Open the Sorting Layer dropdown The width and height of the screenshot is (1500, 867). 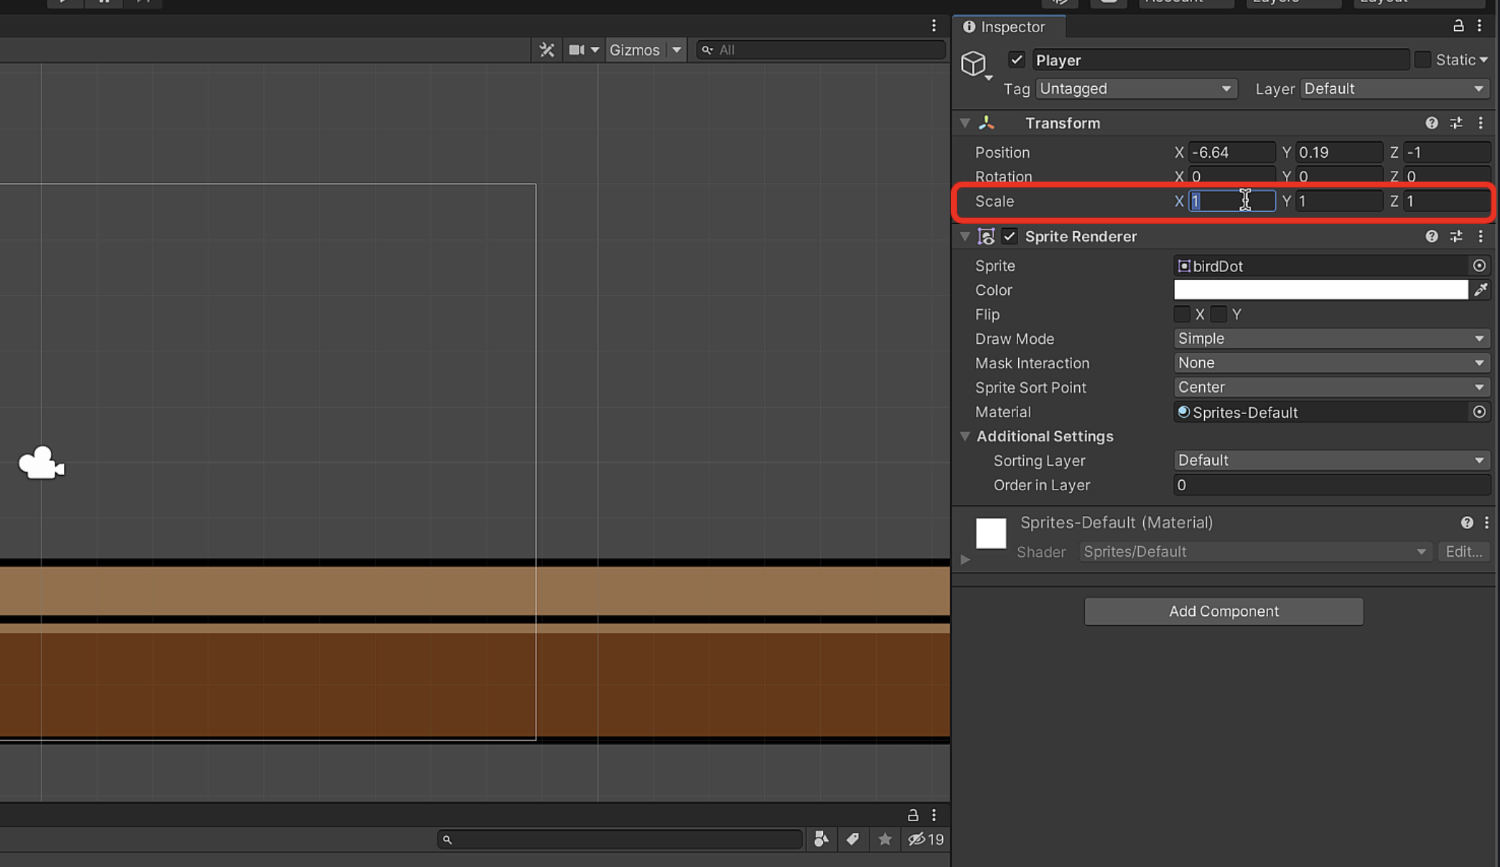pos(1332,460)
